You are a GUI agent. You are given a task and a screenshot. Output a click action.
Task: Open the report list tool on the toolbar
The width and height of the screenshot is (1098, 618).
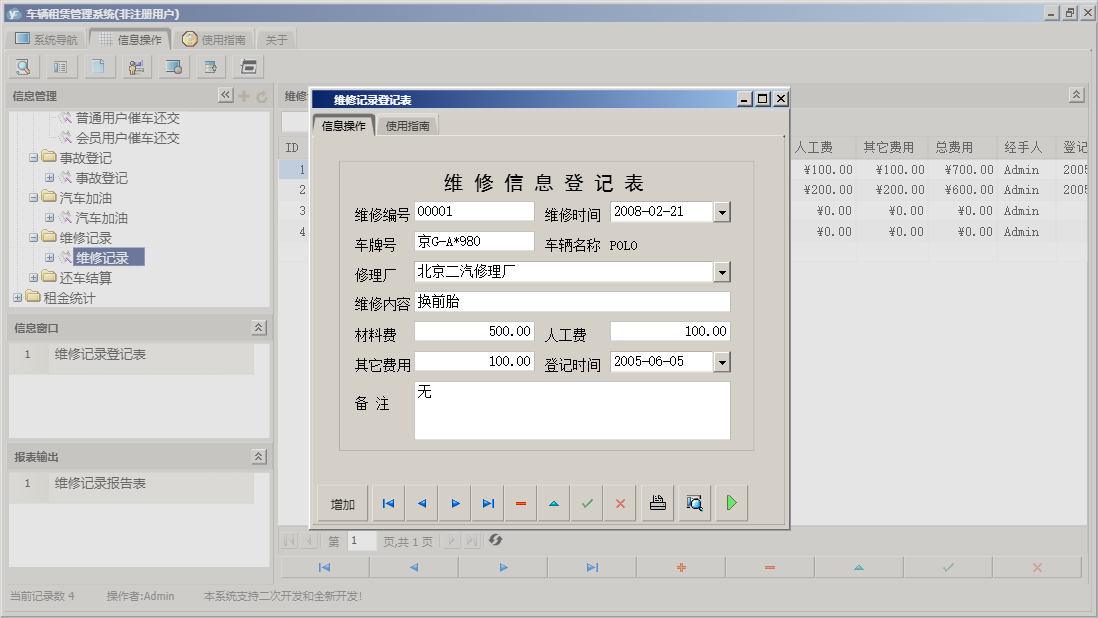[x=60, y=66]
